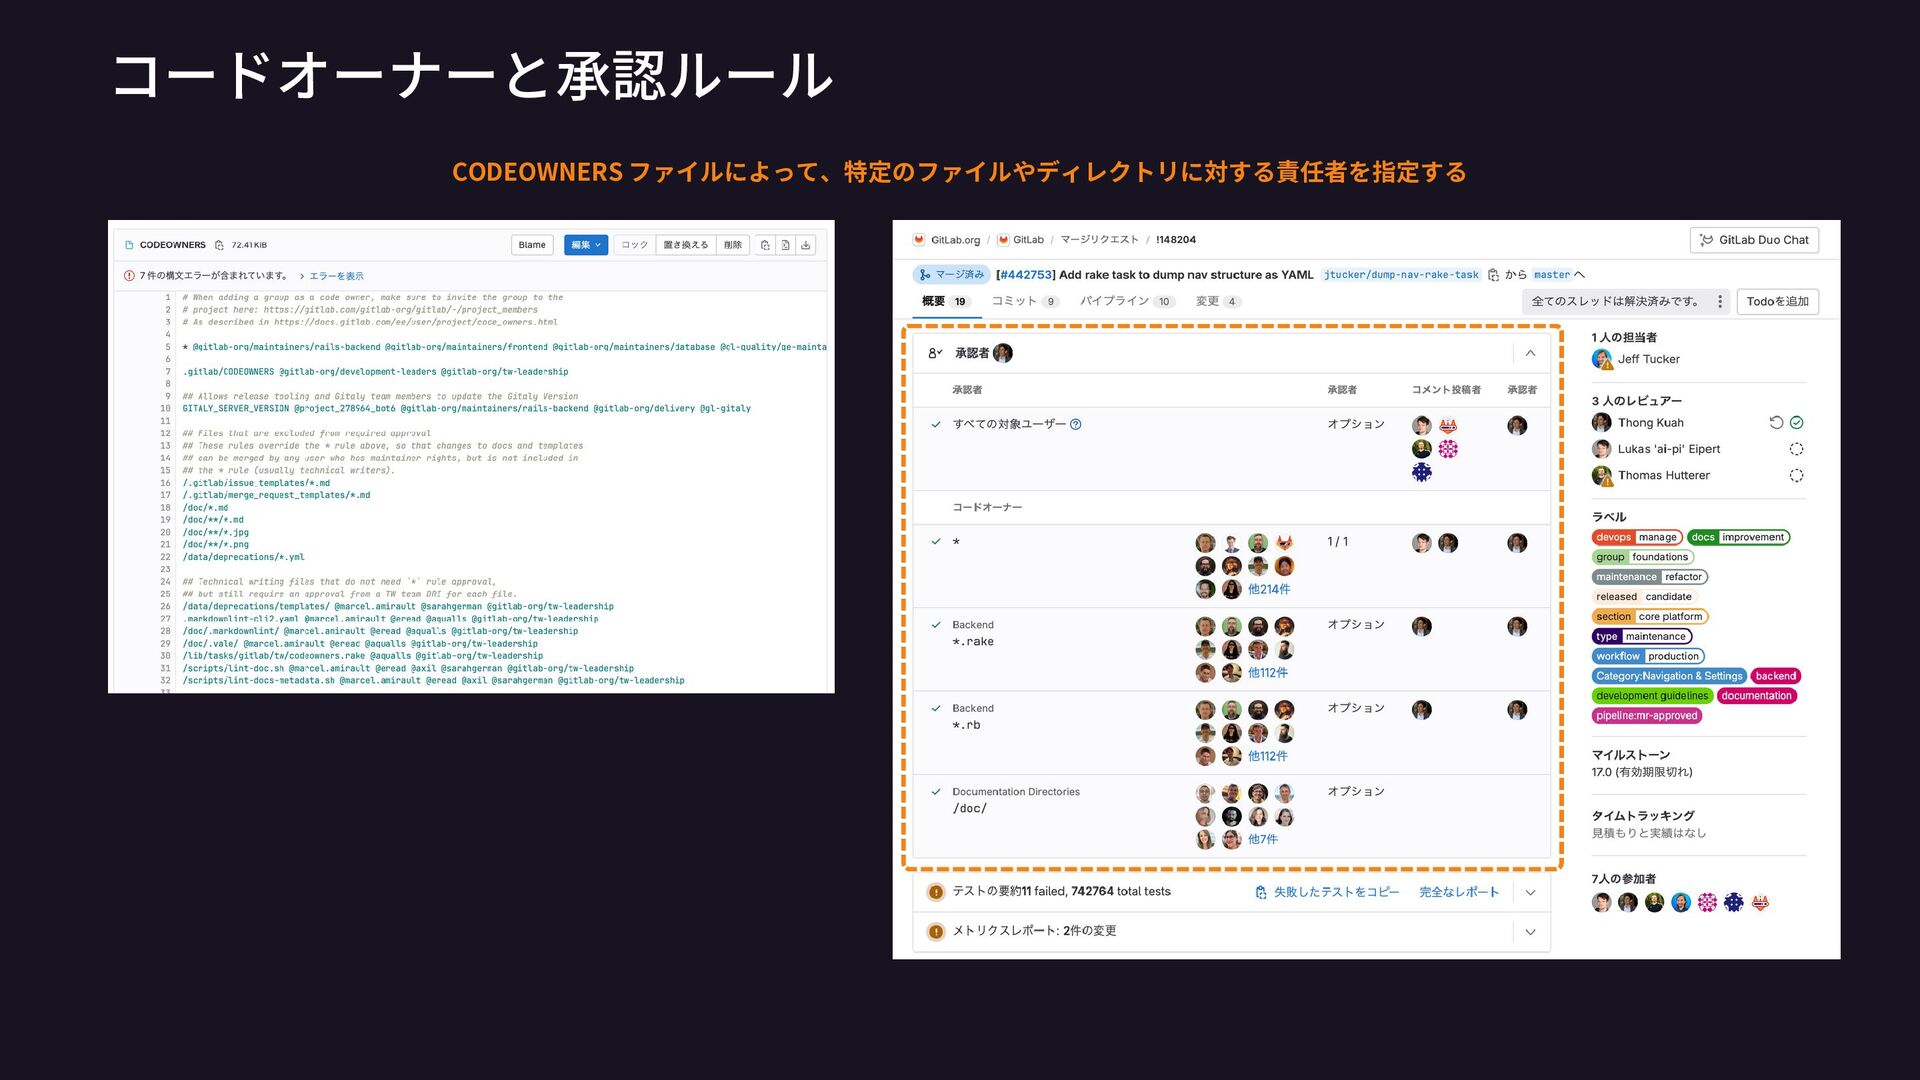
Task: Click the re-request review icon for Thong Kuah
Action: coord(1776,423)
